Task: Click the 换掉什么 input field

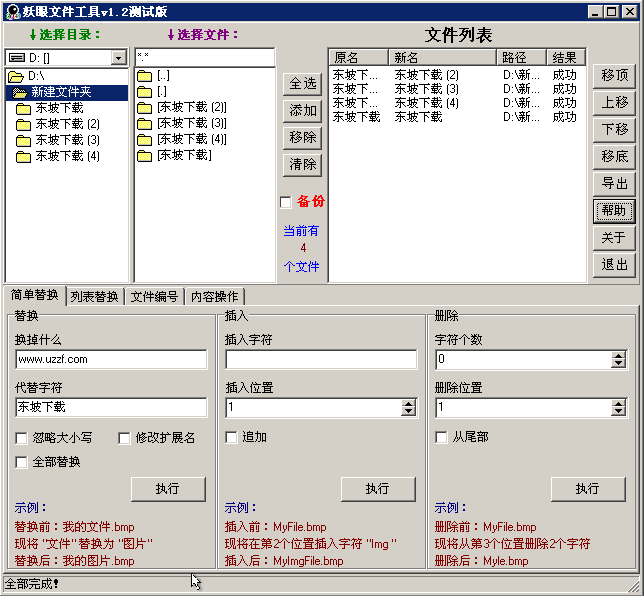Action: tap(111, 360)
